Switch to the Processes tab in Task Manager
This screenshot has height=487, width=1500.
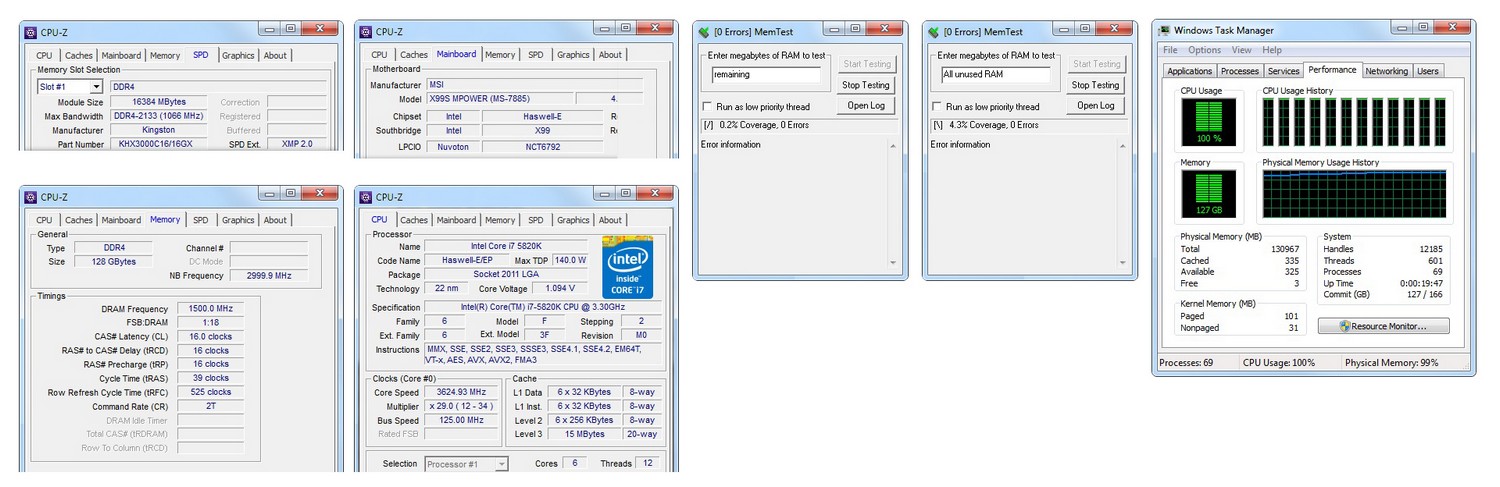1240,71
